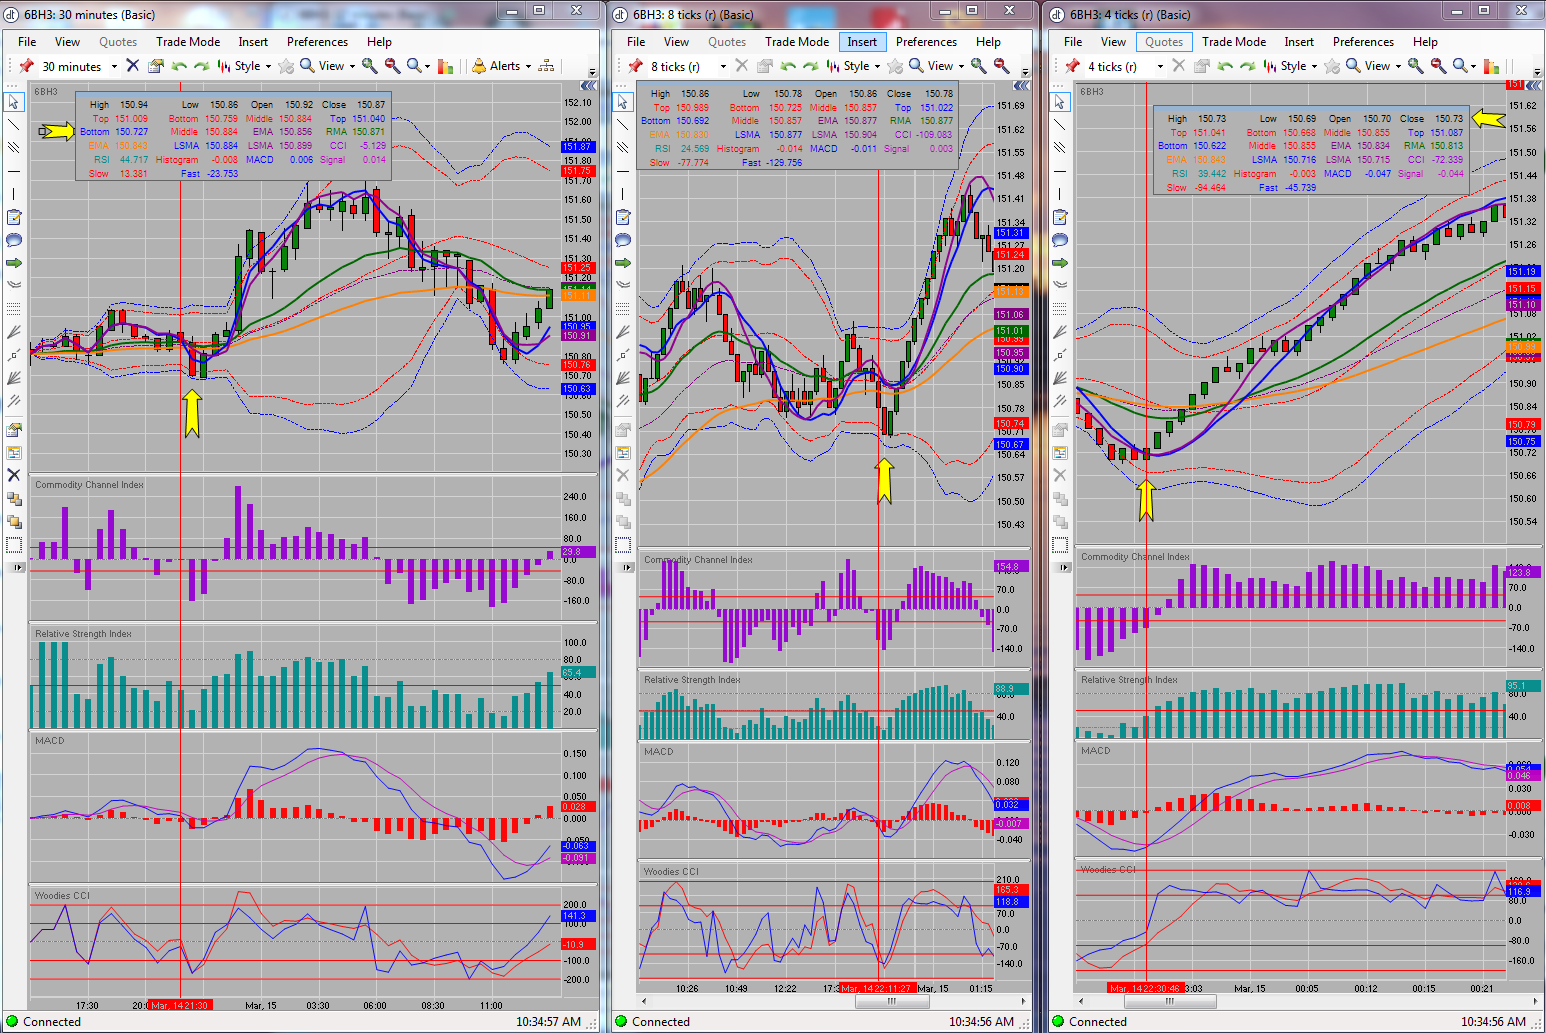The height and width of the screenshot is (1033, 1546).
Task: Click the pin icon in 30 minutes toolbar
Action: coord(26,66)
